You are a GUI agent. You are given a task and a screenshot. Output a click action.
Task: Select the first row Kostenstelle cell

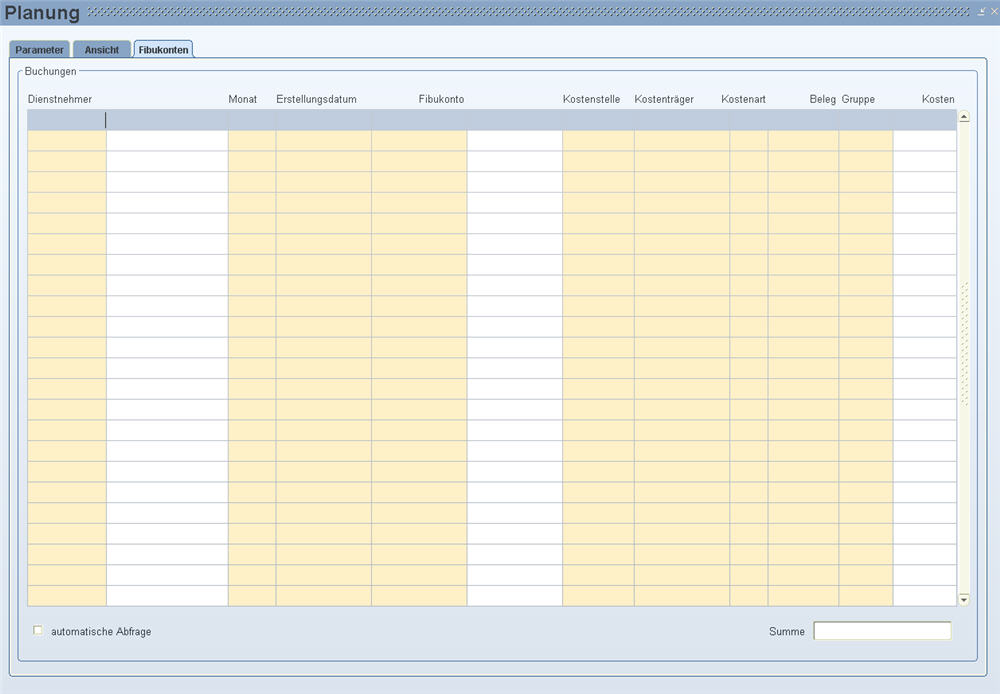(597, 120)
